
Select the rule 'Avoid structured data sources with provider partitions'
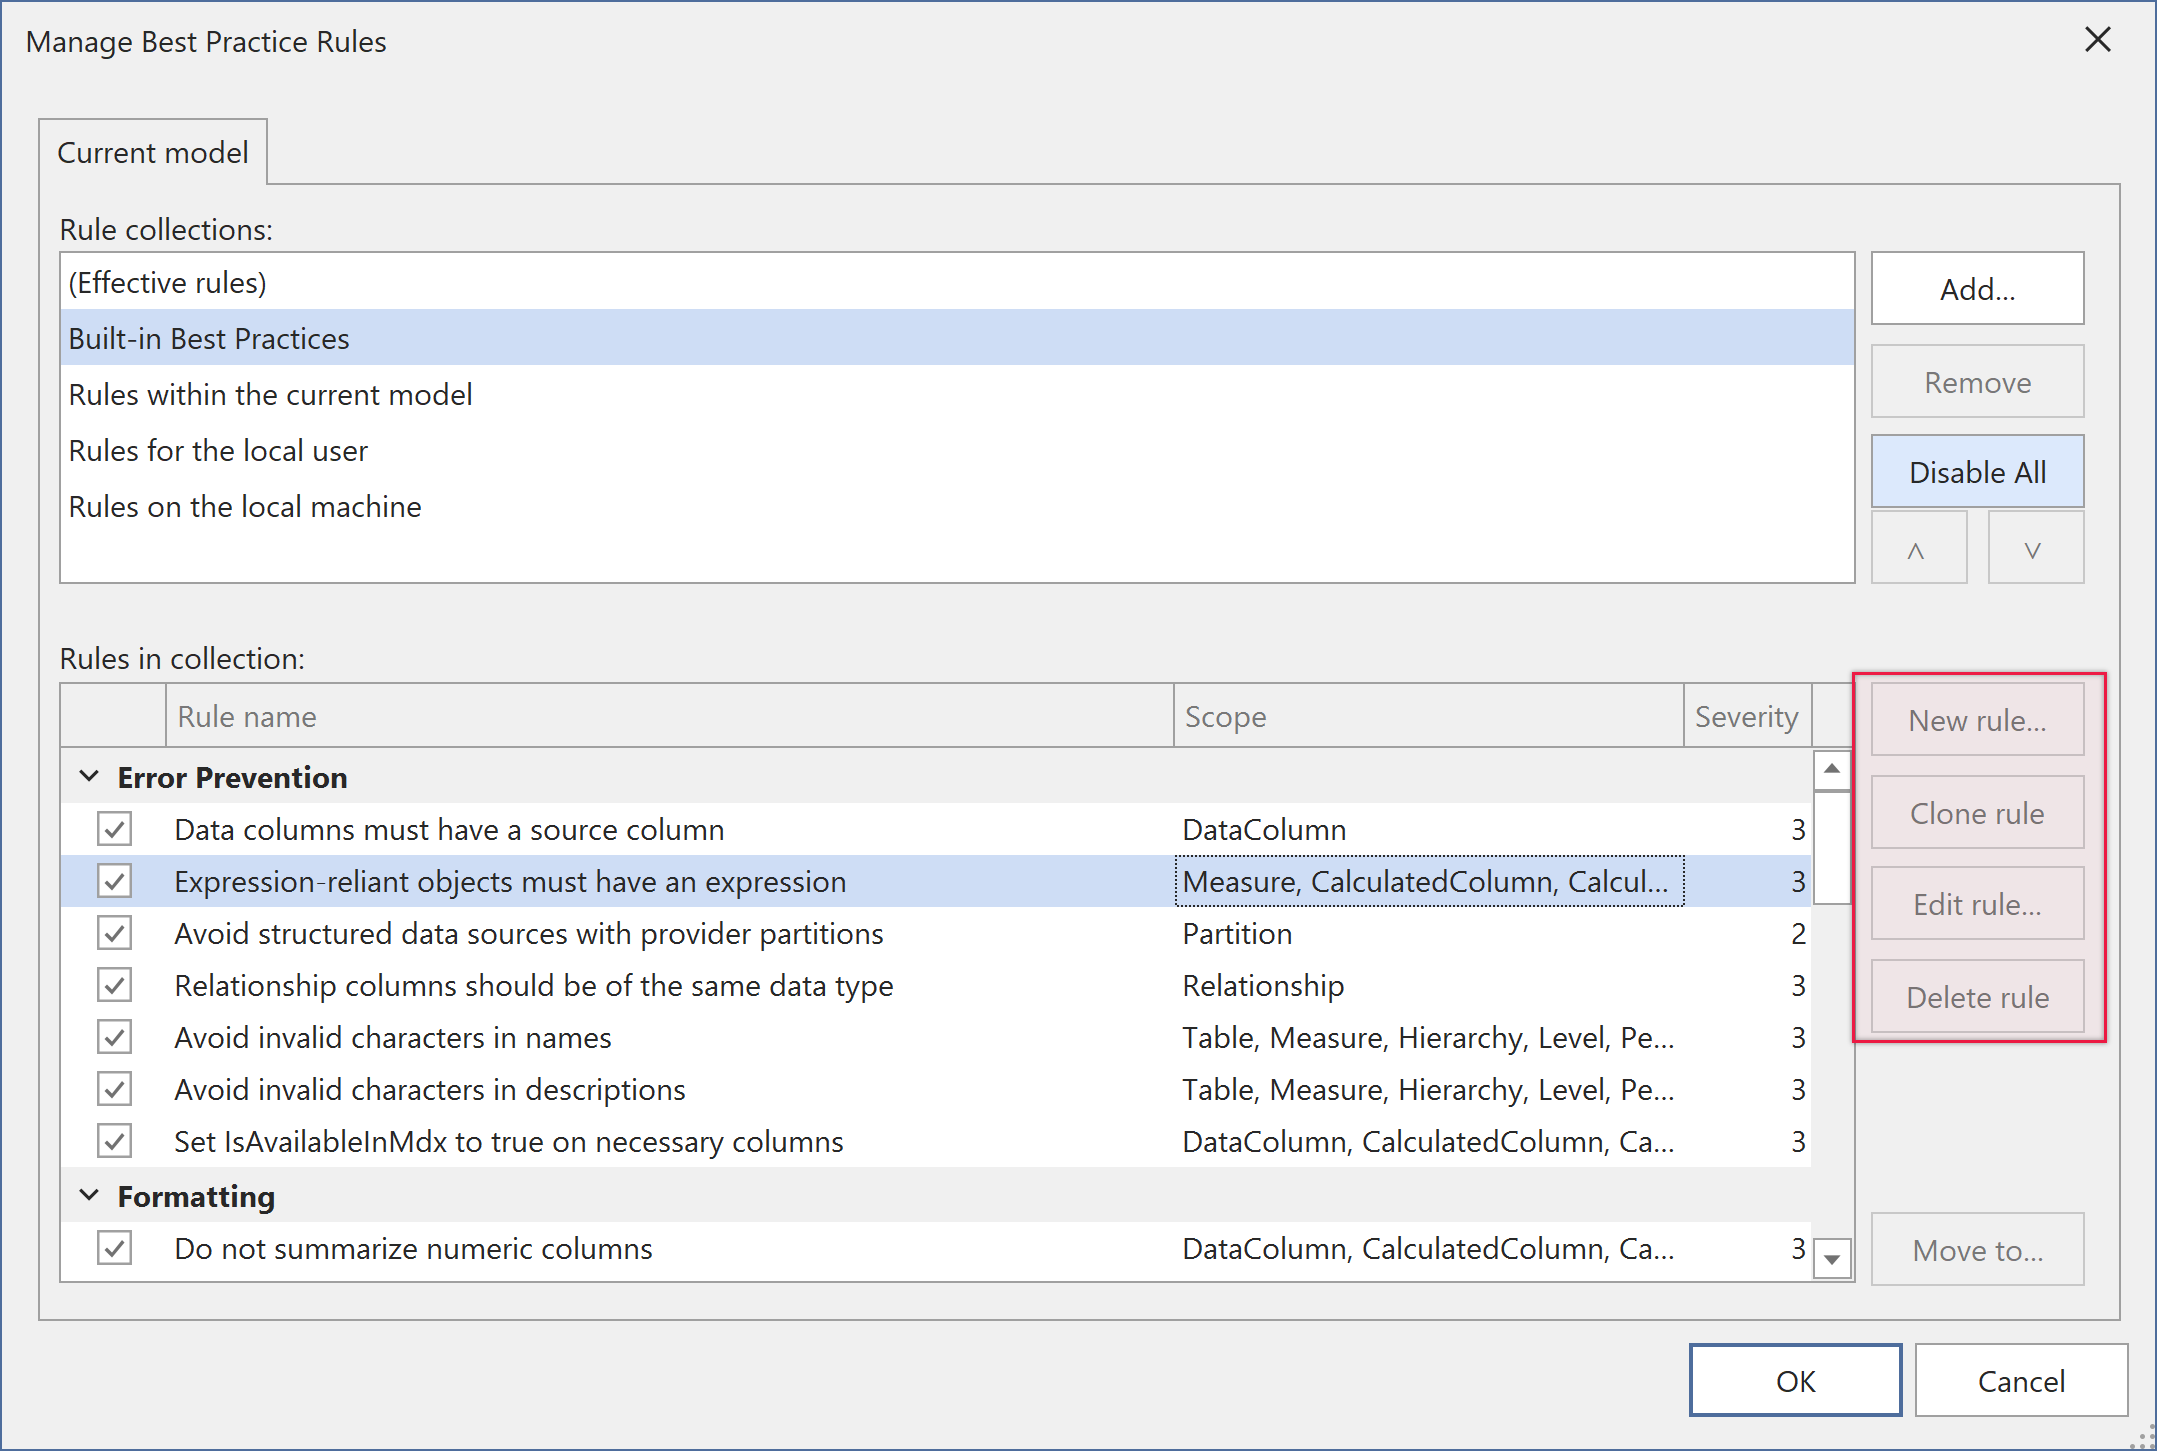pos(529,933)
